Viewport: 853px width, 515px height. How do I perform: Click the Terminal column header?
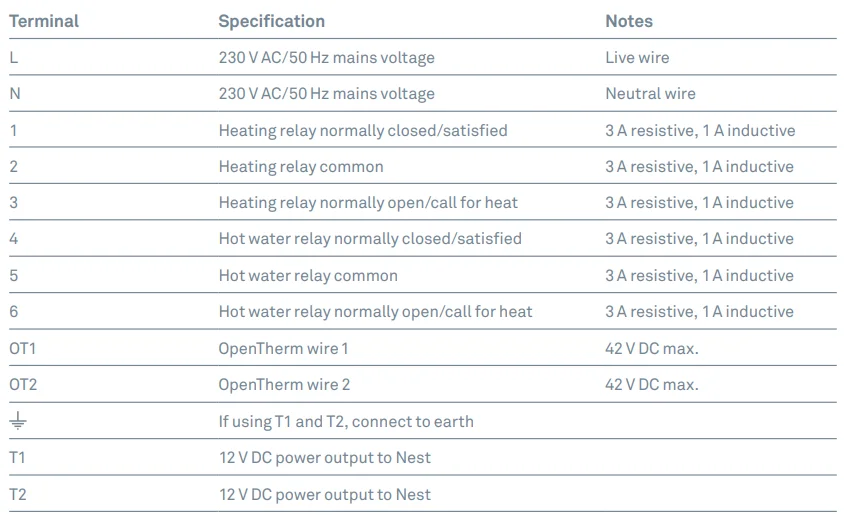click(44, 21)
